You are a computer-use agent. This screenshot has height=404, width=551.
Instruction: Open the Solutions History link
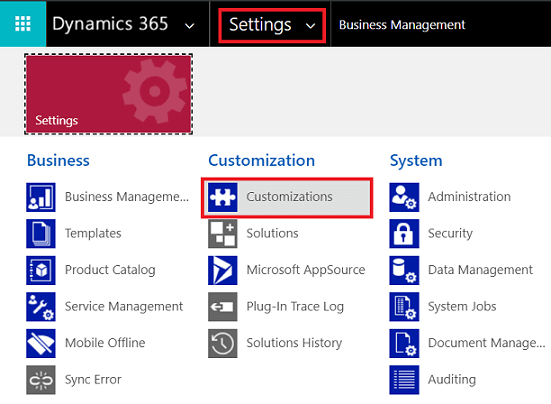click(x=294, y=343)
